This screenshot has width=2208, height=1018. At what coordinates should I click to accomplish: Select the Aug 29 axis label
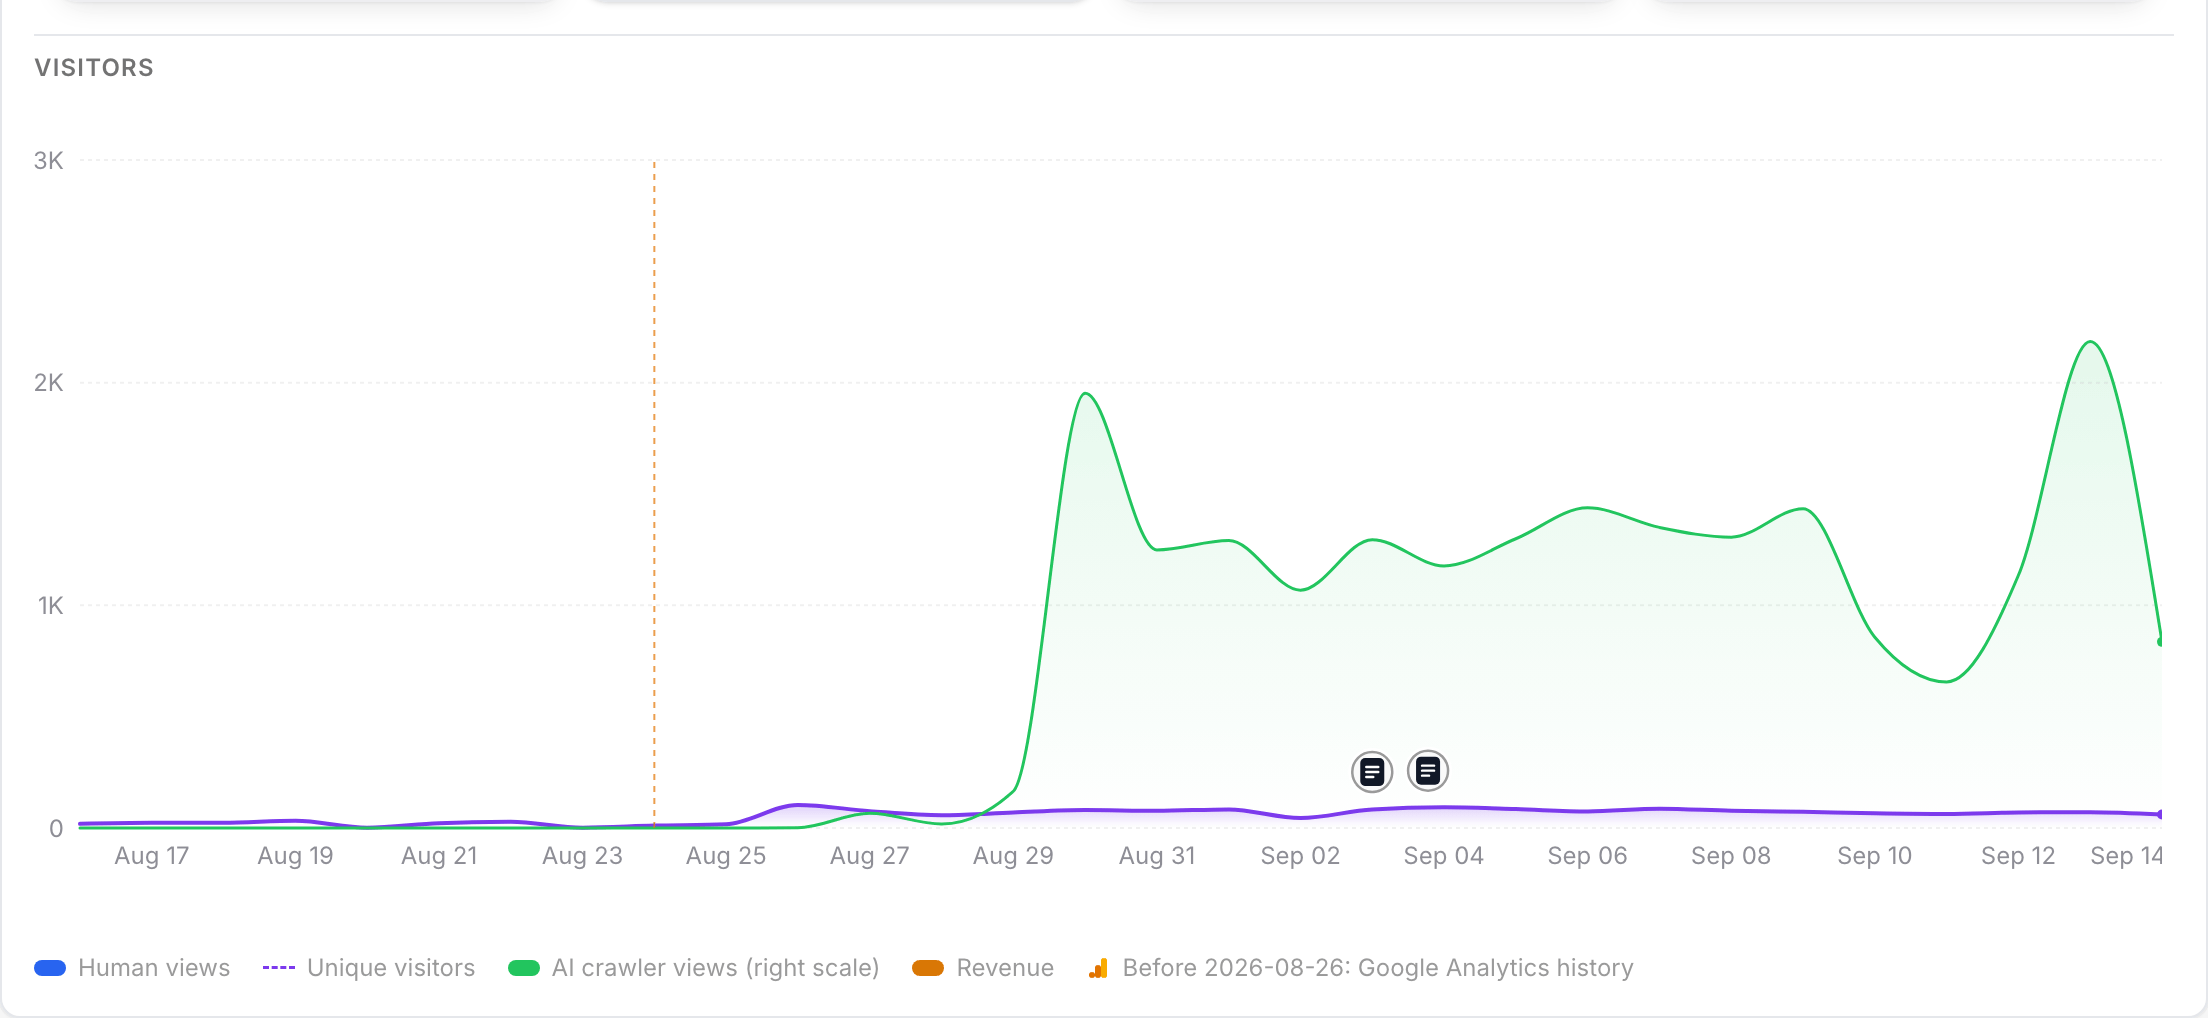[x=1013, y=856]
